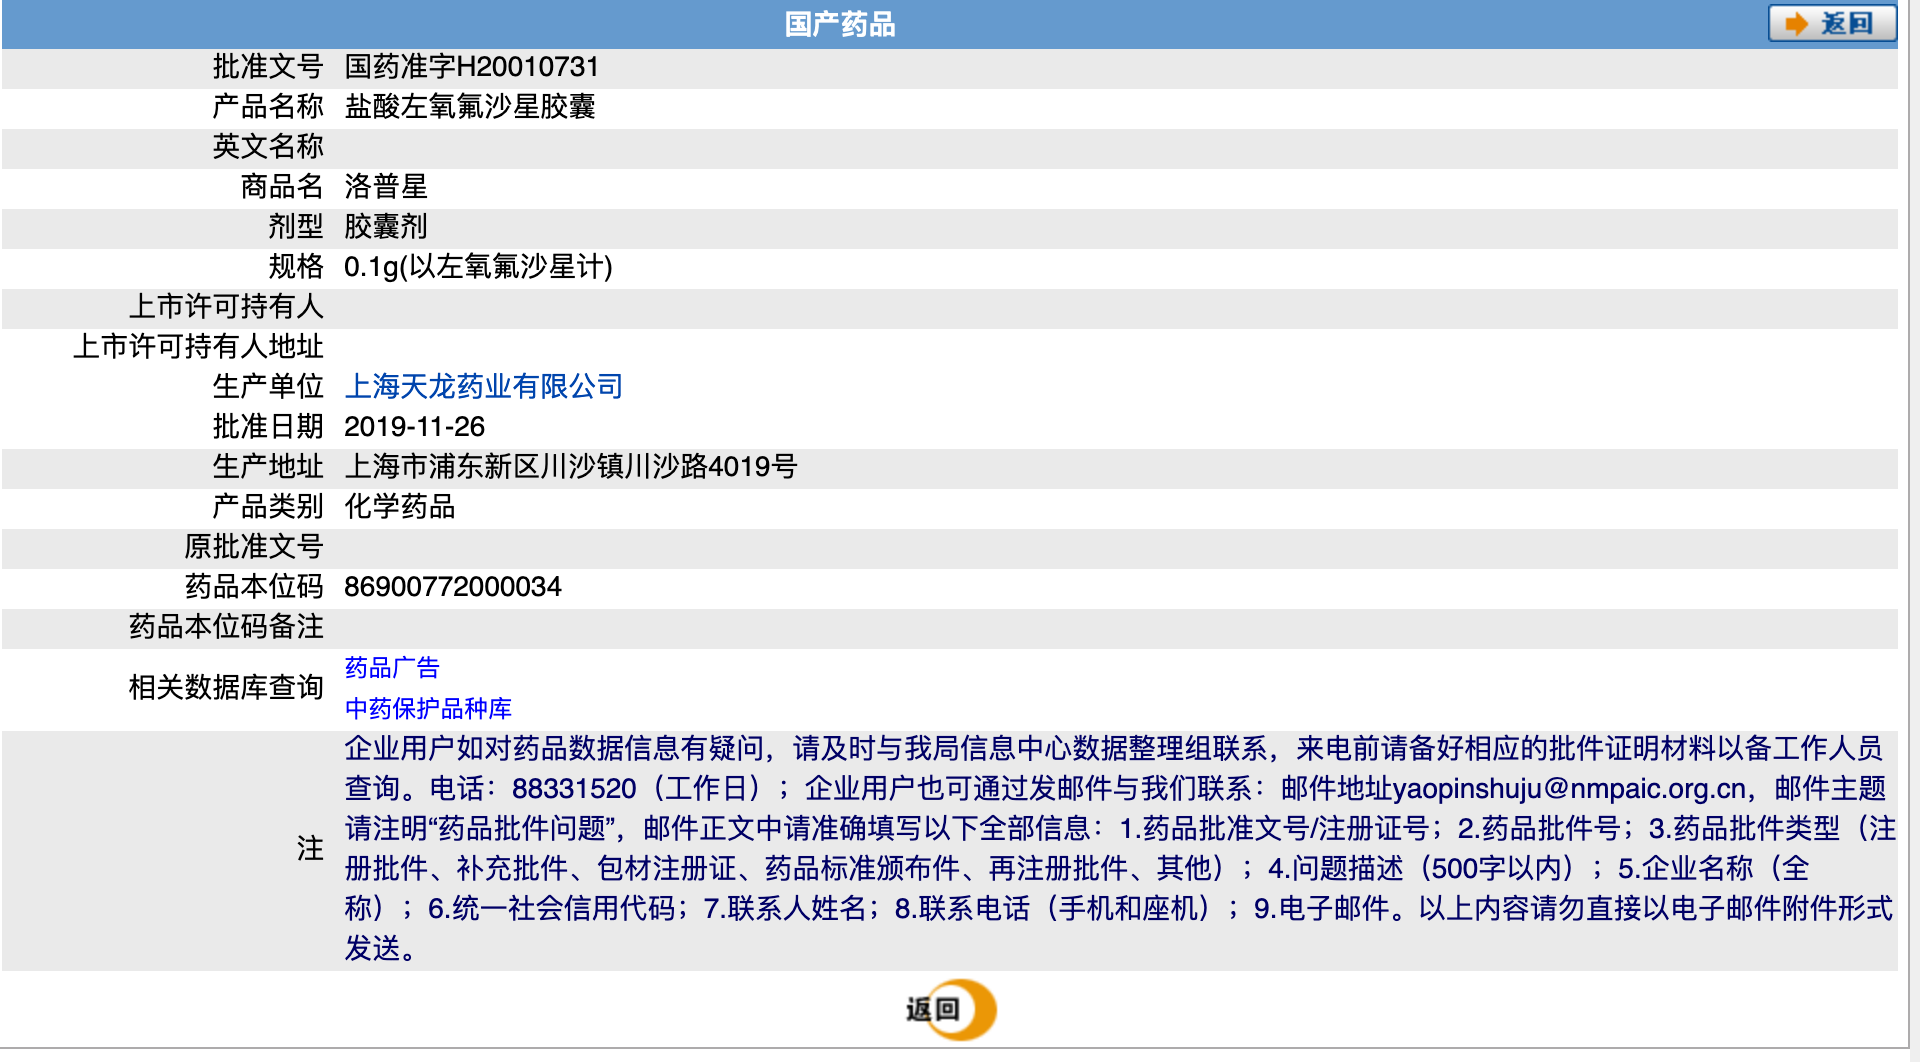Screen dimensions: 1920x1062
Task: Click the top-right 返回 button with arrow
Action: pyautogui.click(x=1832, y=23)
